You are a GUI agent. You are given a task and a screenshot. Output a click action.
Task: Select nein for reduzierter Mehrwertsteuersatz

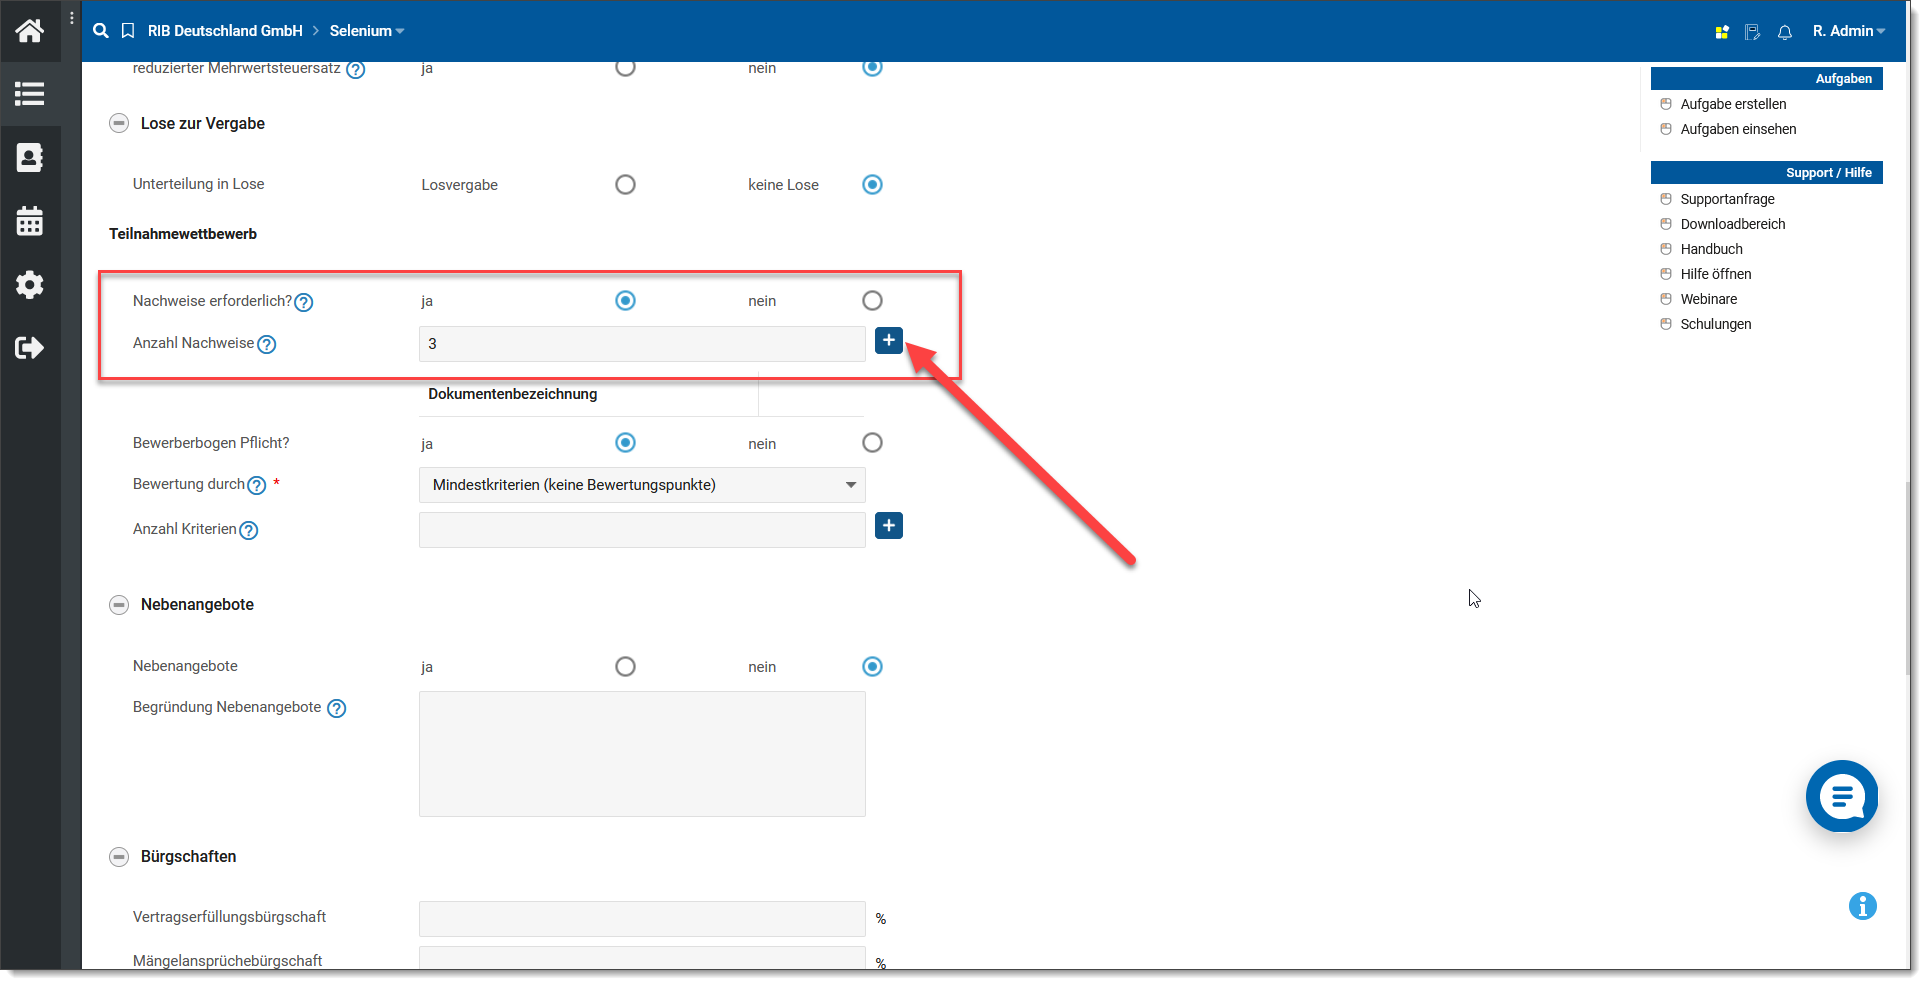click(873, 67)
